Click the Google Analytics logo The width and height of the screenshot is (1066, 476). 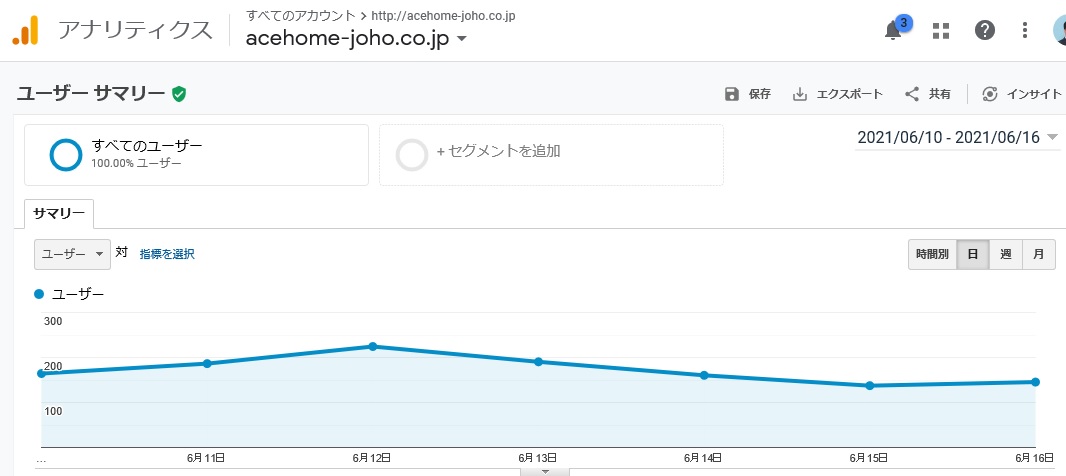pyautogui.click(x=26, y=31)
